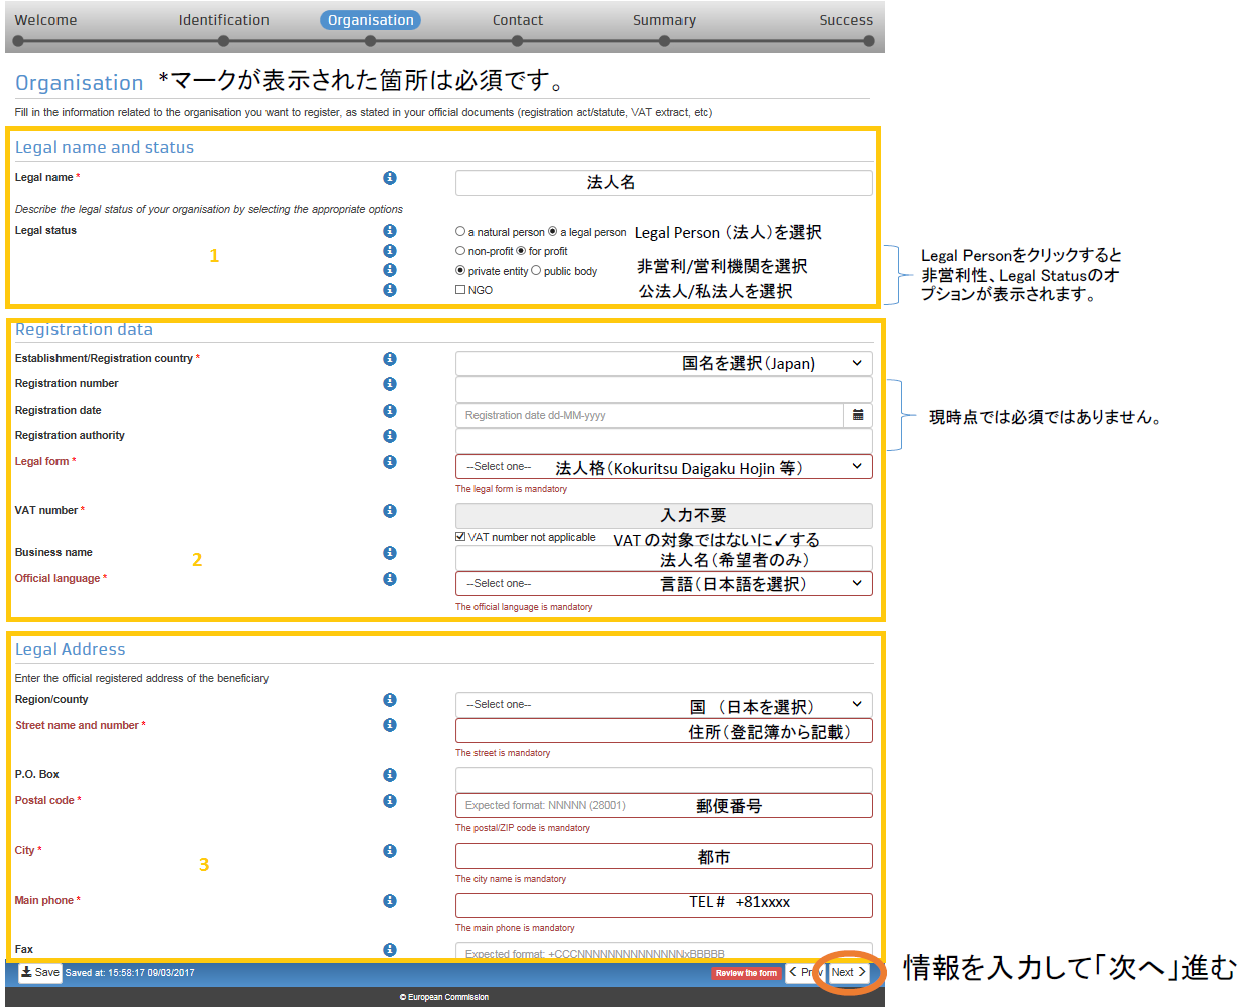Select the 'a natural person' radio button
Image resolution: width=1245 pixels, height=1008 pixels.
point(460,232)
